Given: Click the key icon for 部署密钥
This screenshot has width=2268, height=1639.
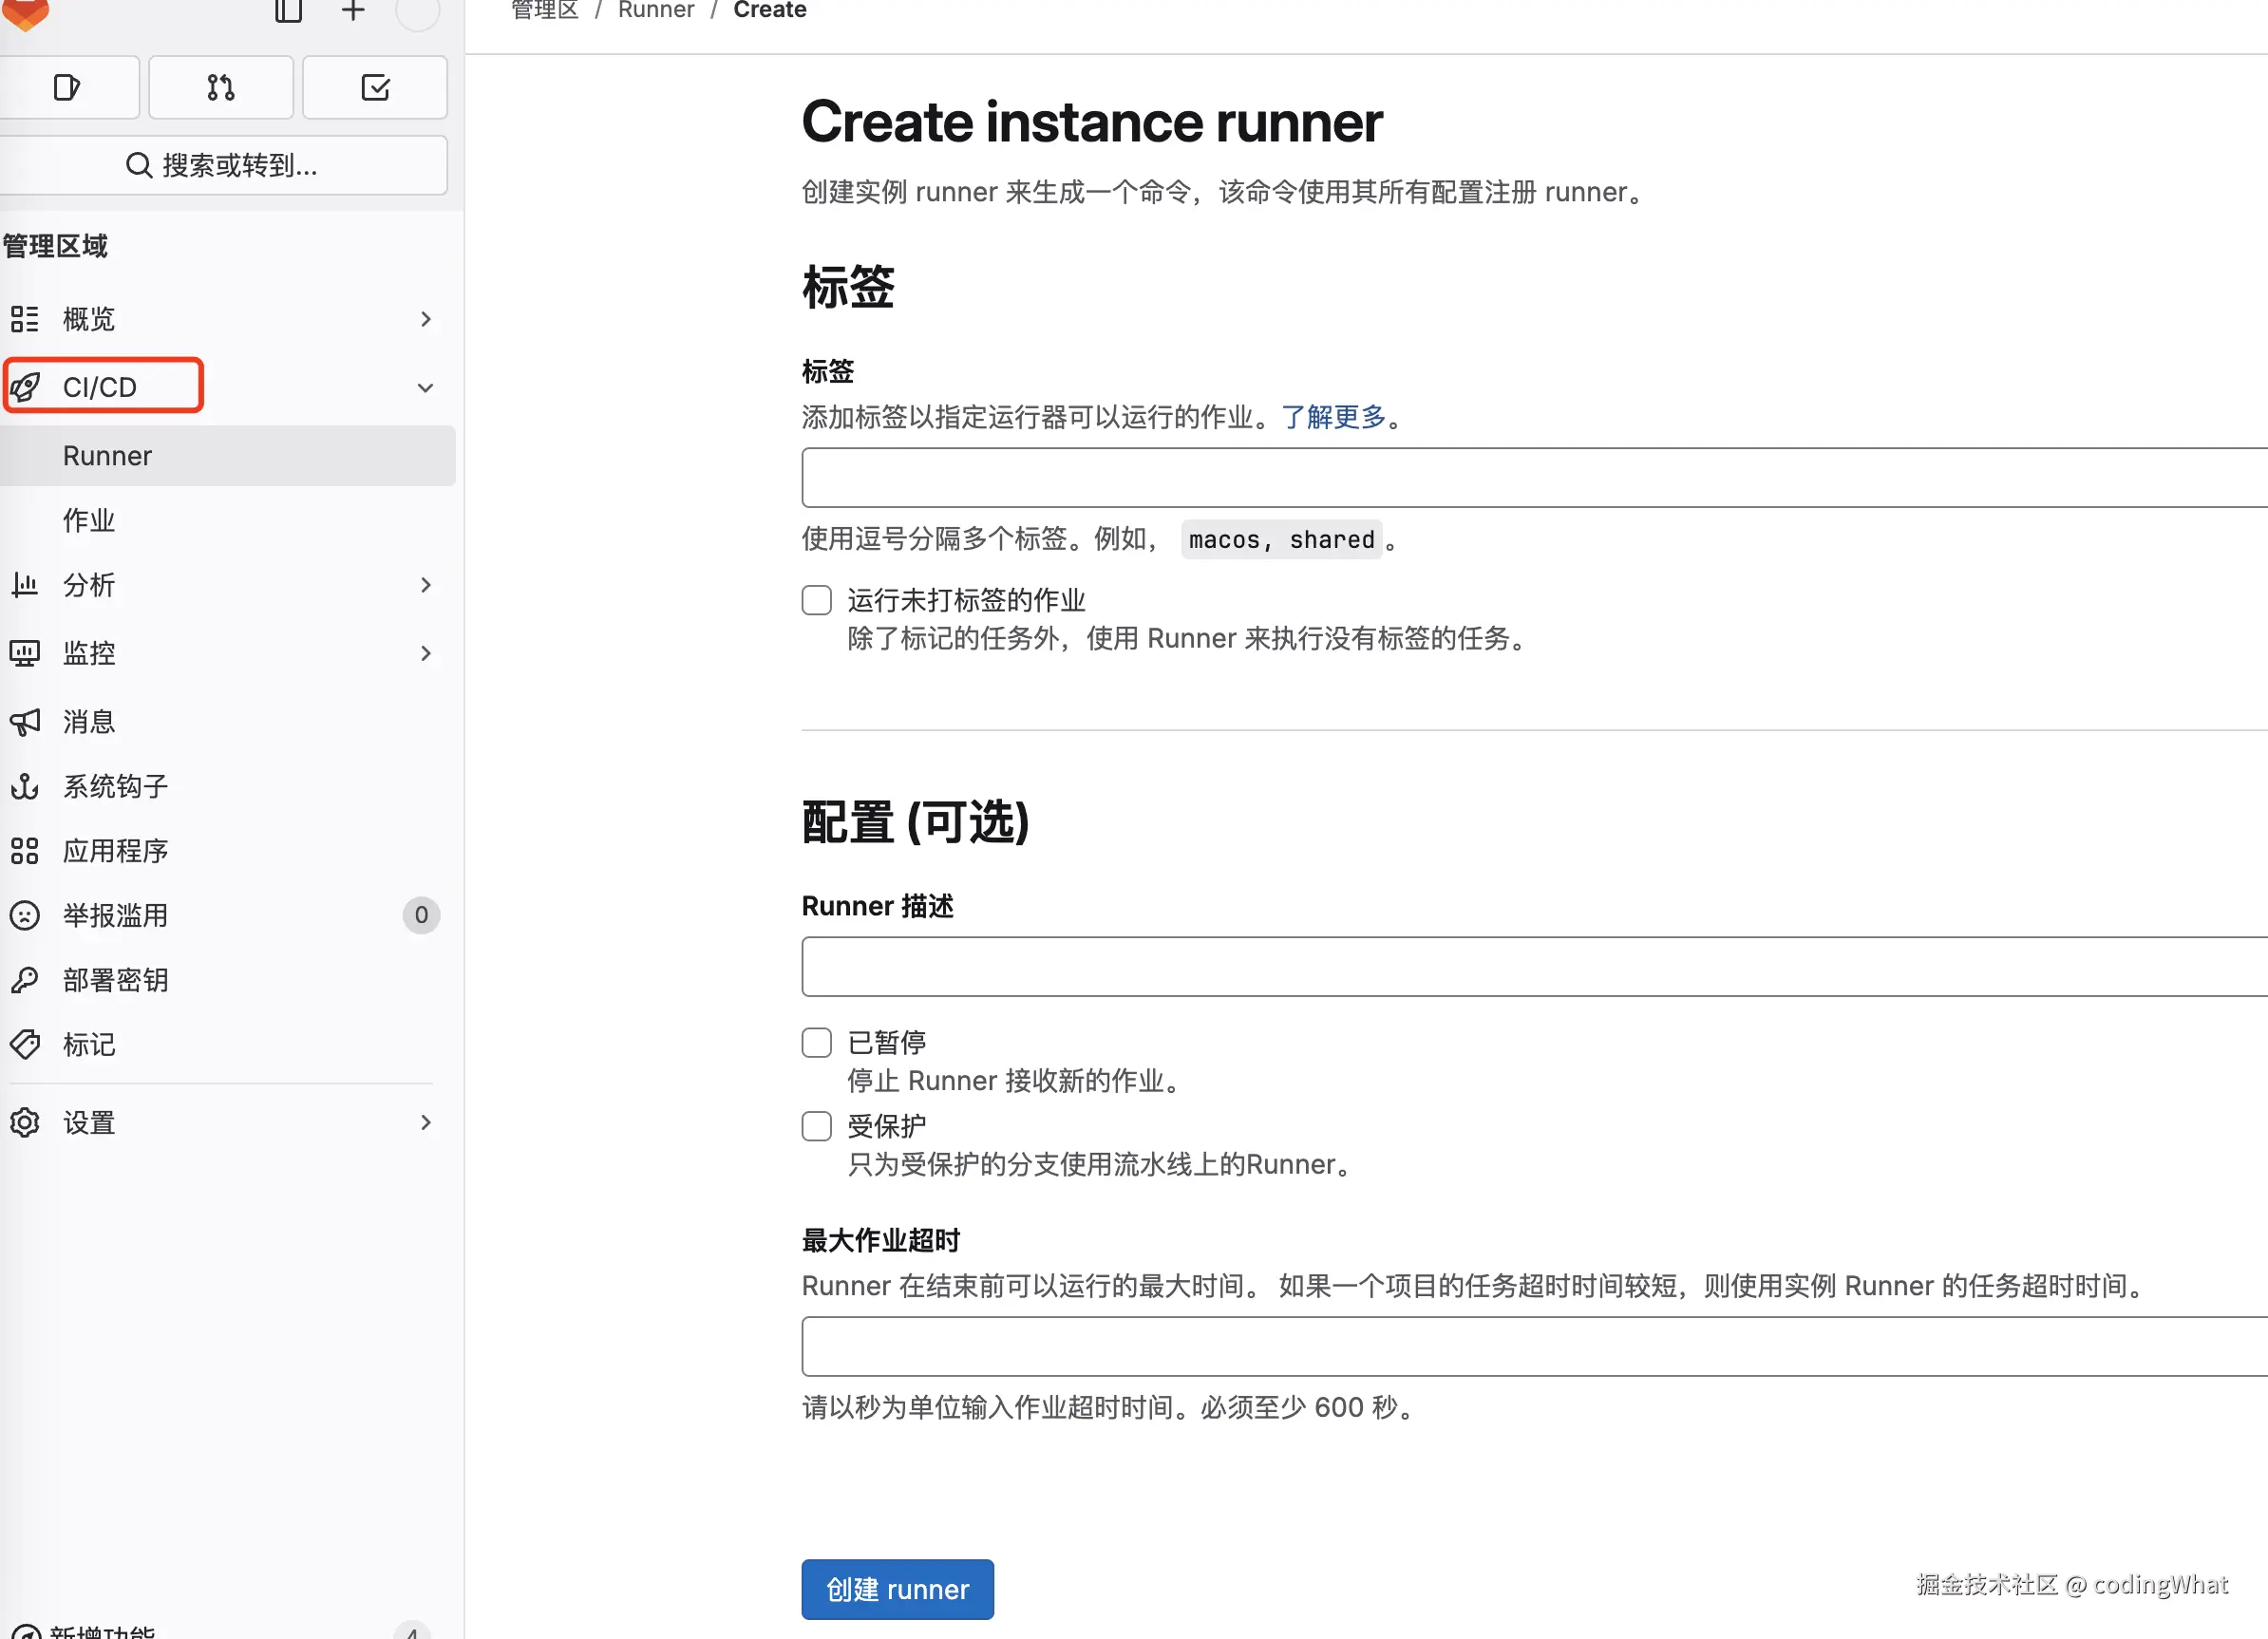Looking at the screenshot, I should [x=25, y=980].
